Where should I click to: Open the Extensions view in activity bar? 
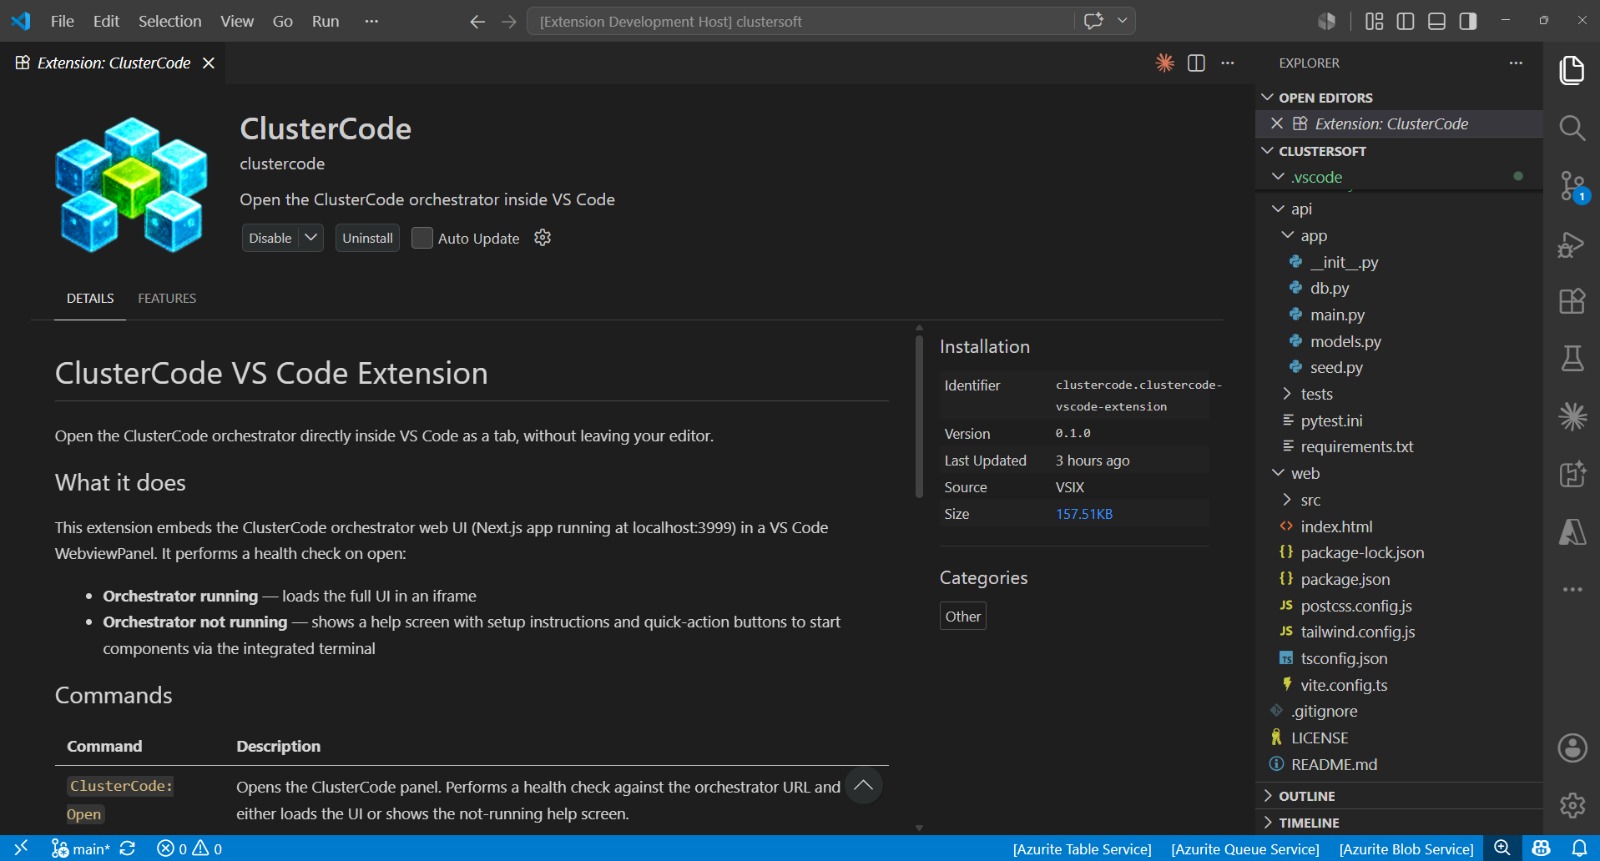click(x=1572, y=301)
